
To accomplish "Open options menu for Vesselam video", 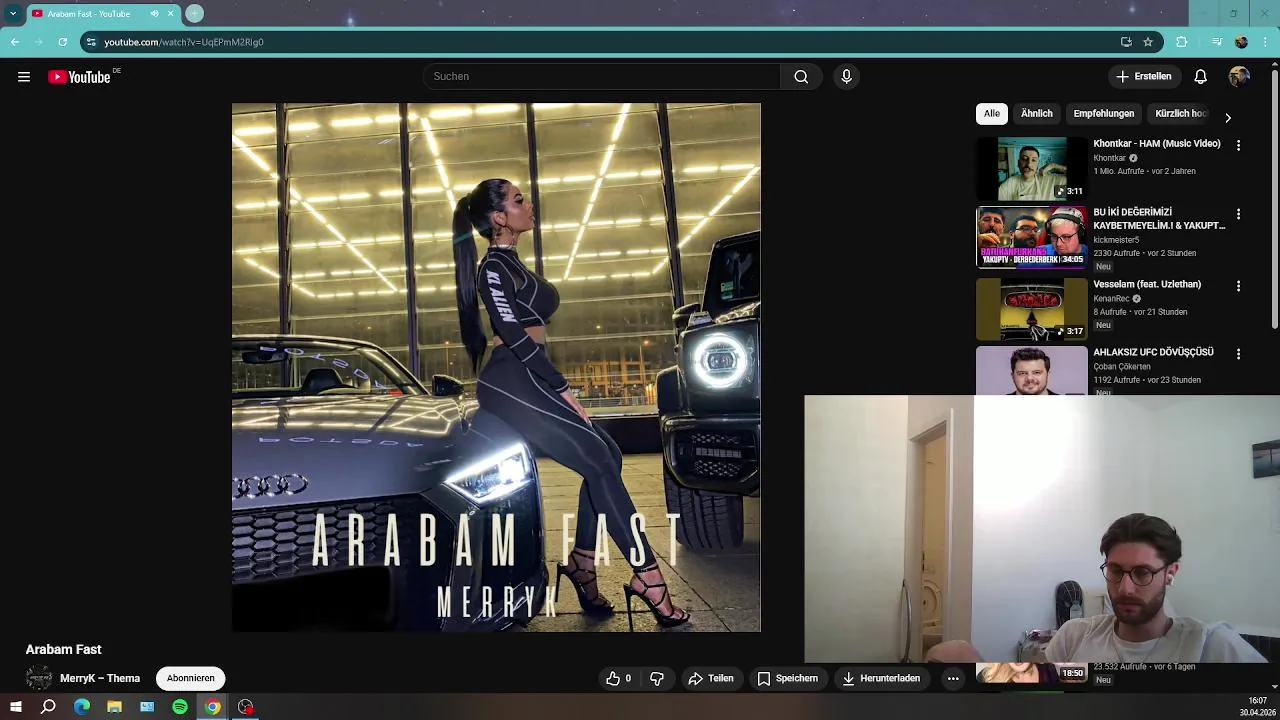I will click(1238, 286).
